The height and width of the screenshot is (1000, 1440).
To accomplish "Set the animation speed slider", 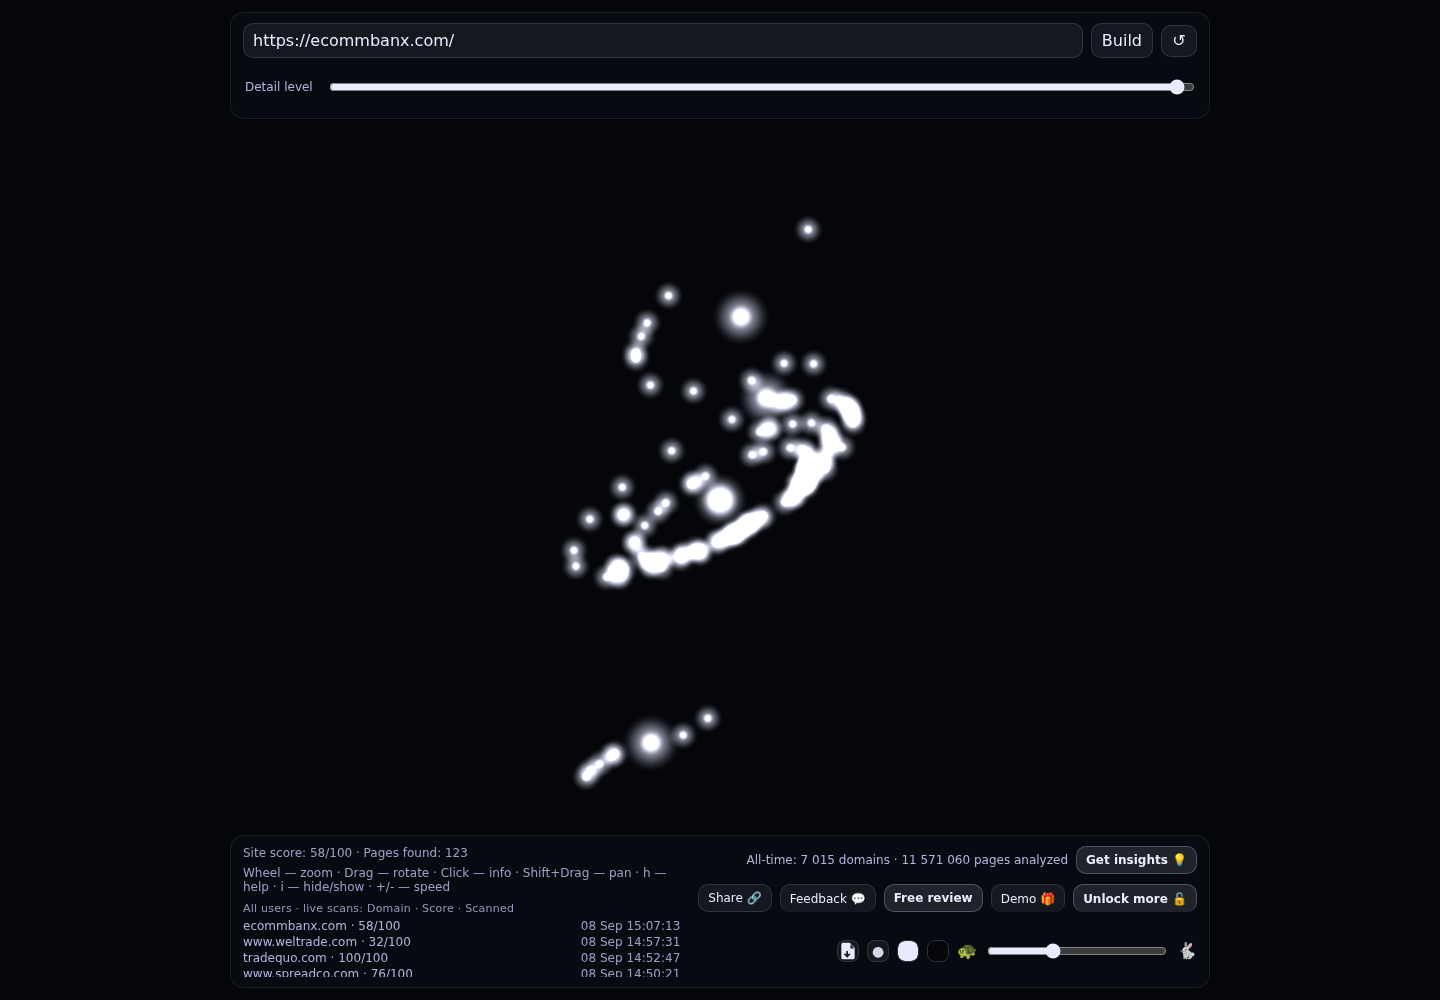I will 1077,951.
